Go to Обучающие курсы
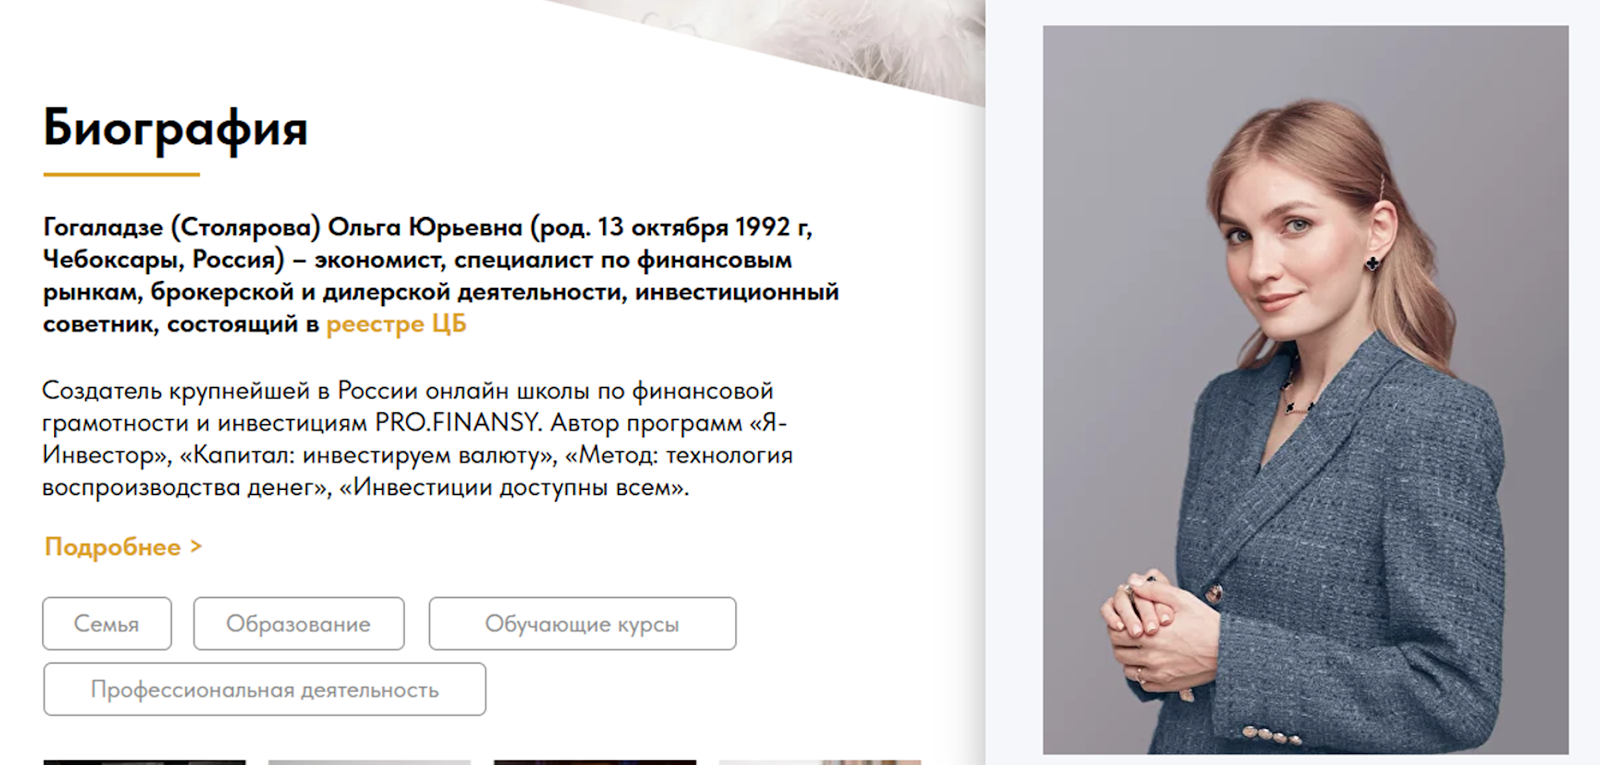Screen dimensions: 1600x765 [582, 624]
